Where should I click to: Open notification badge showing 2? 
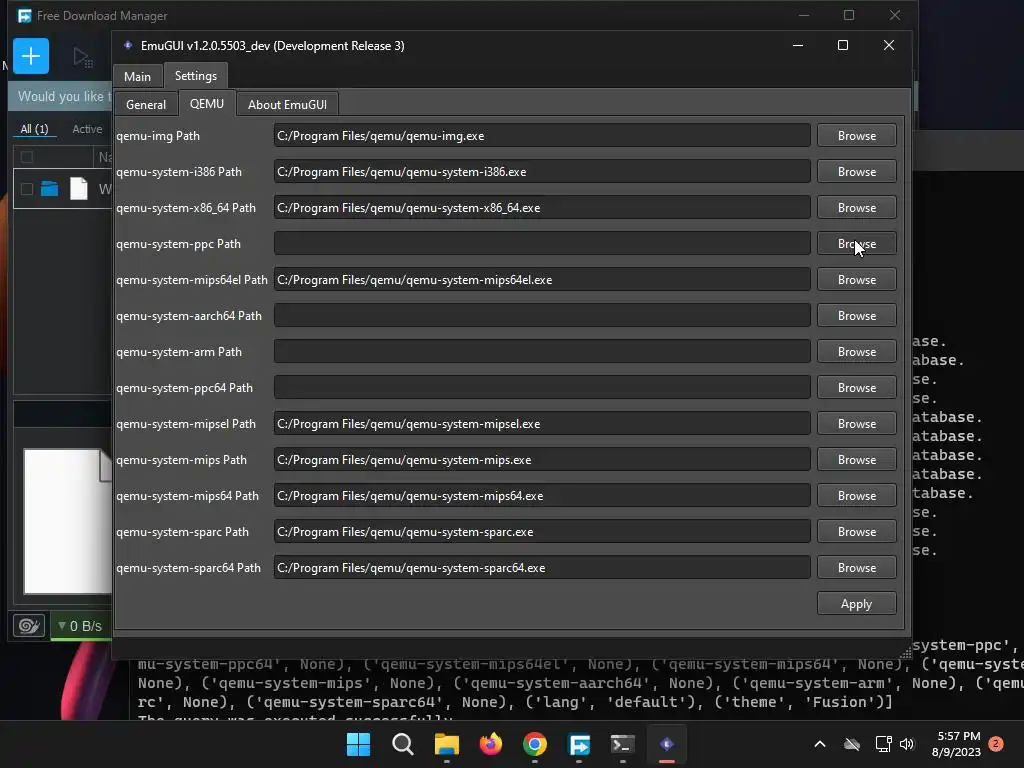(996, 744)
